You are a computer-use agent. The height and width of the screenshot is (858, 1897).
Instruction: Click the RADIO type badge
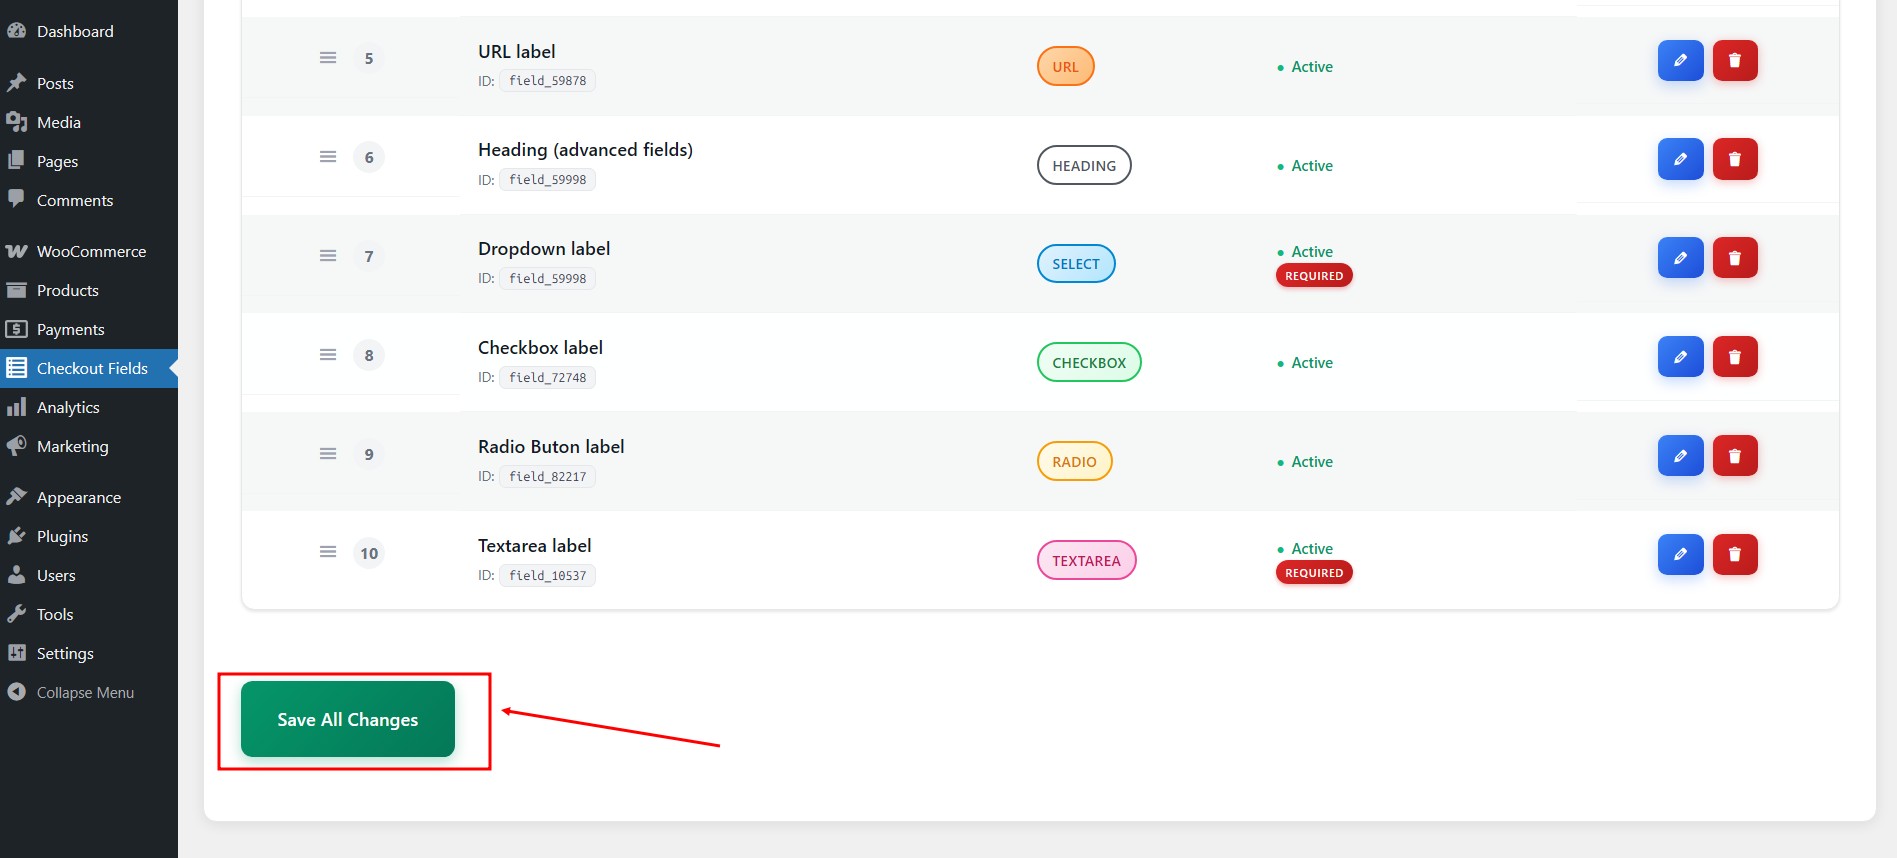click(1075, 462)
